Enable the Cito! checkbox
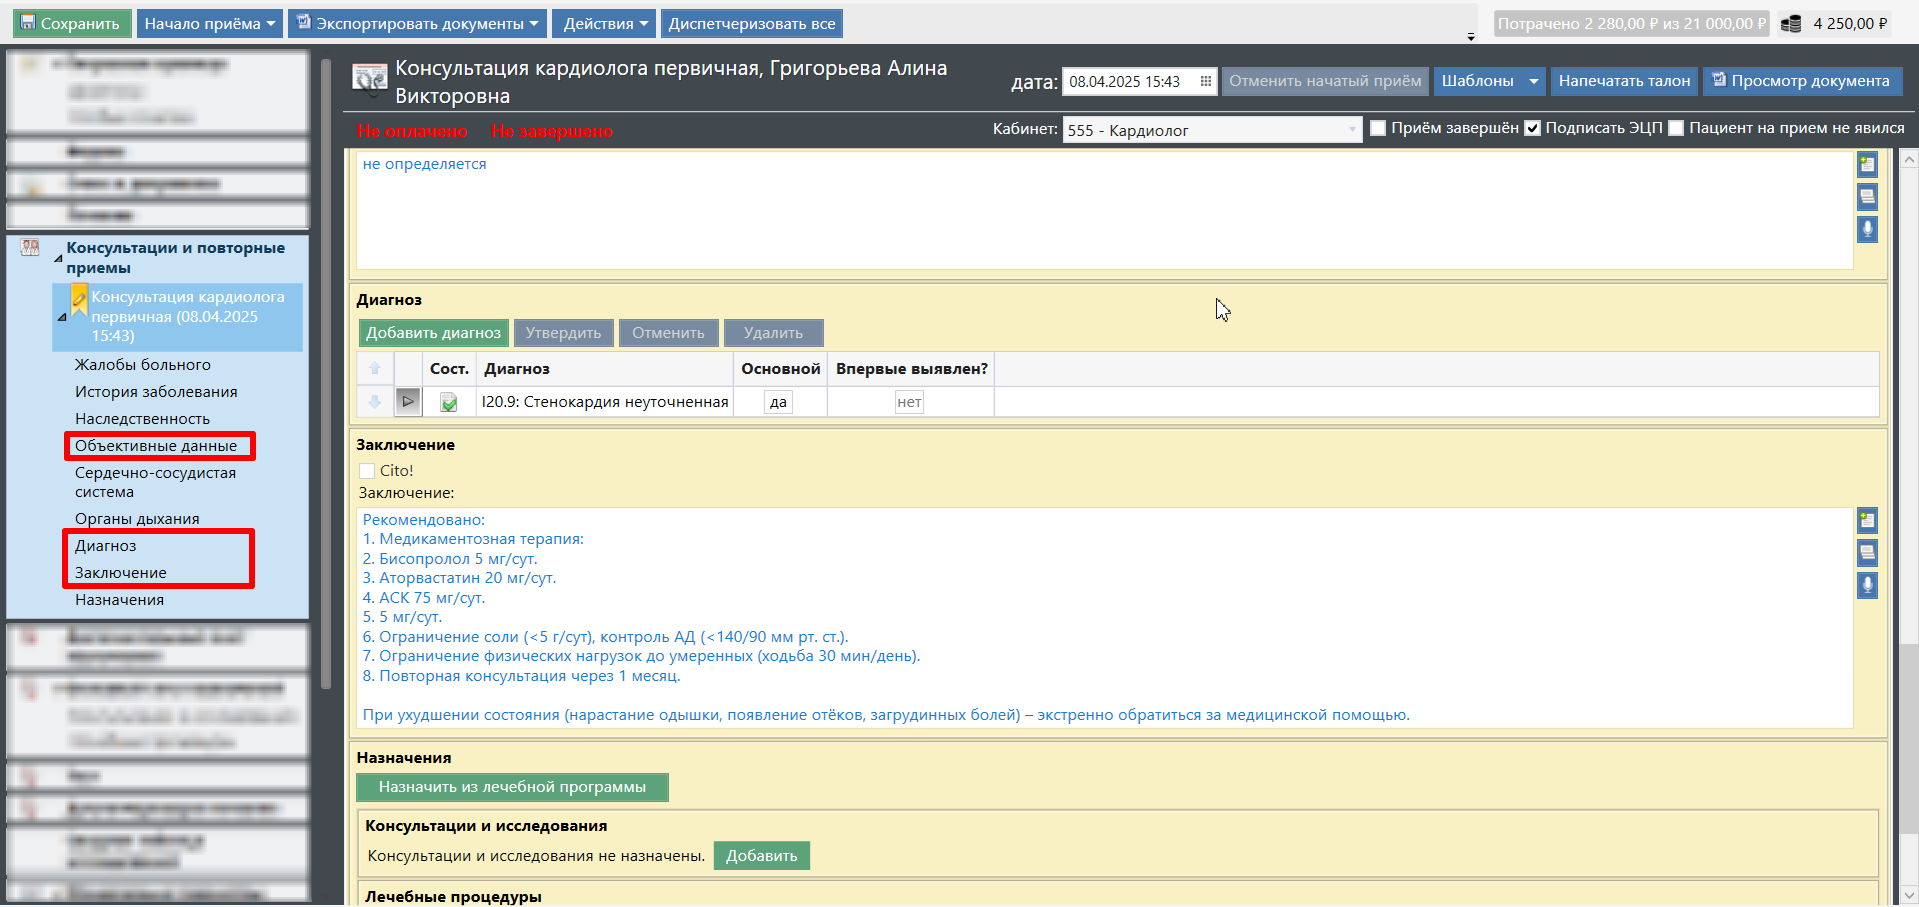Screen dimensions: 1919x907 367,471
